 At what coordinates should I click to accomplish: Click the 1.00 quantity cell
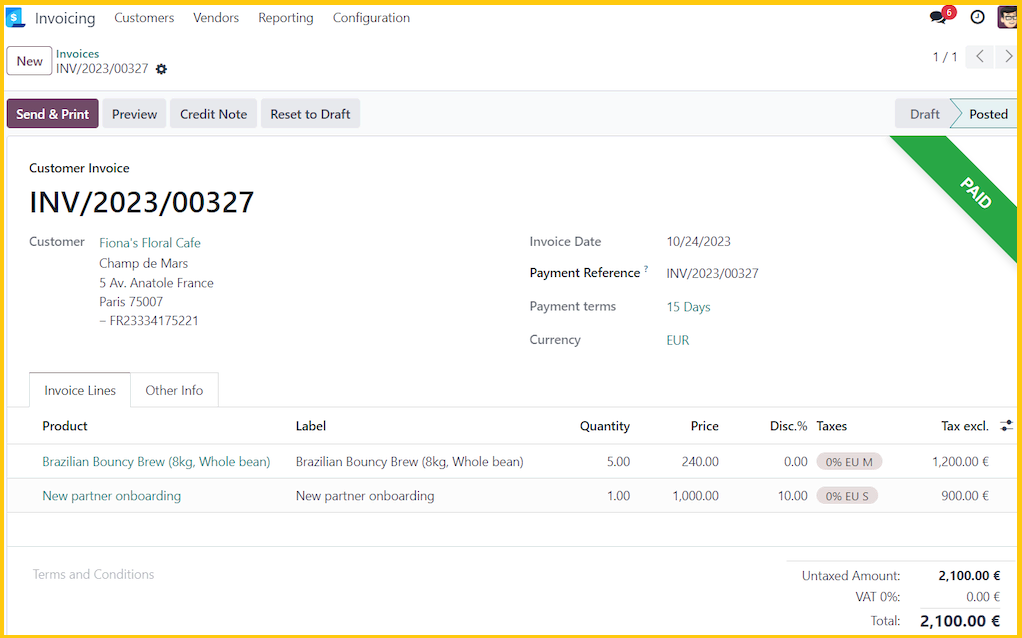[619, 496]
